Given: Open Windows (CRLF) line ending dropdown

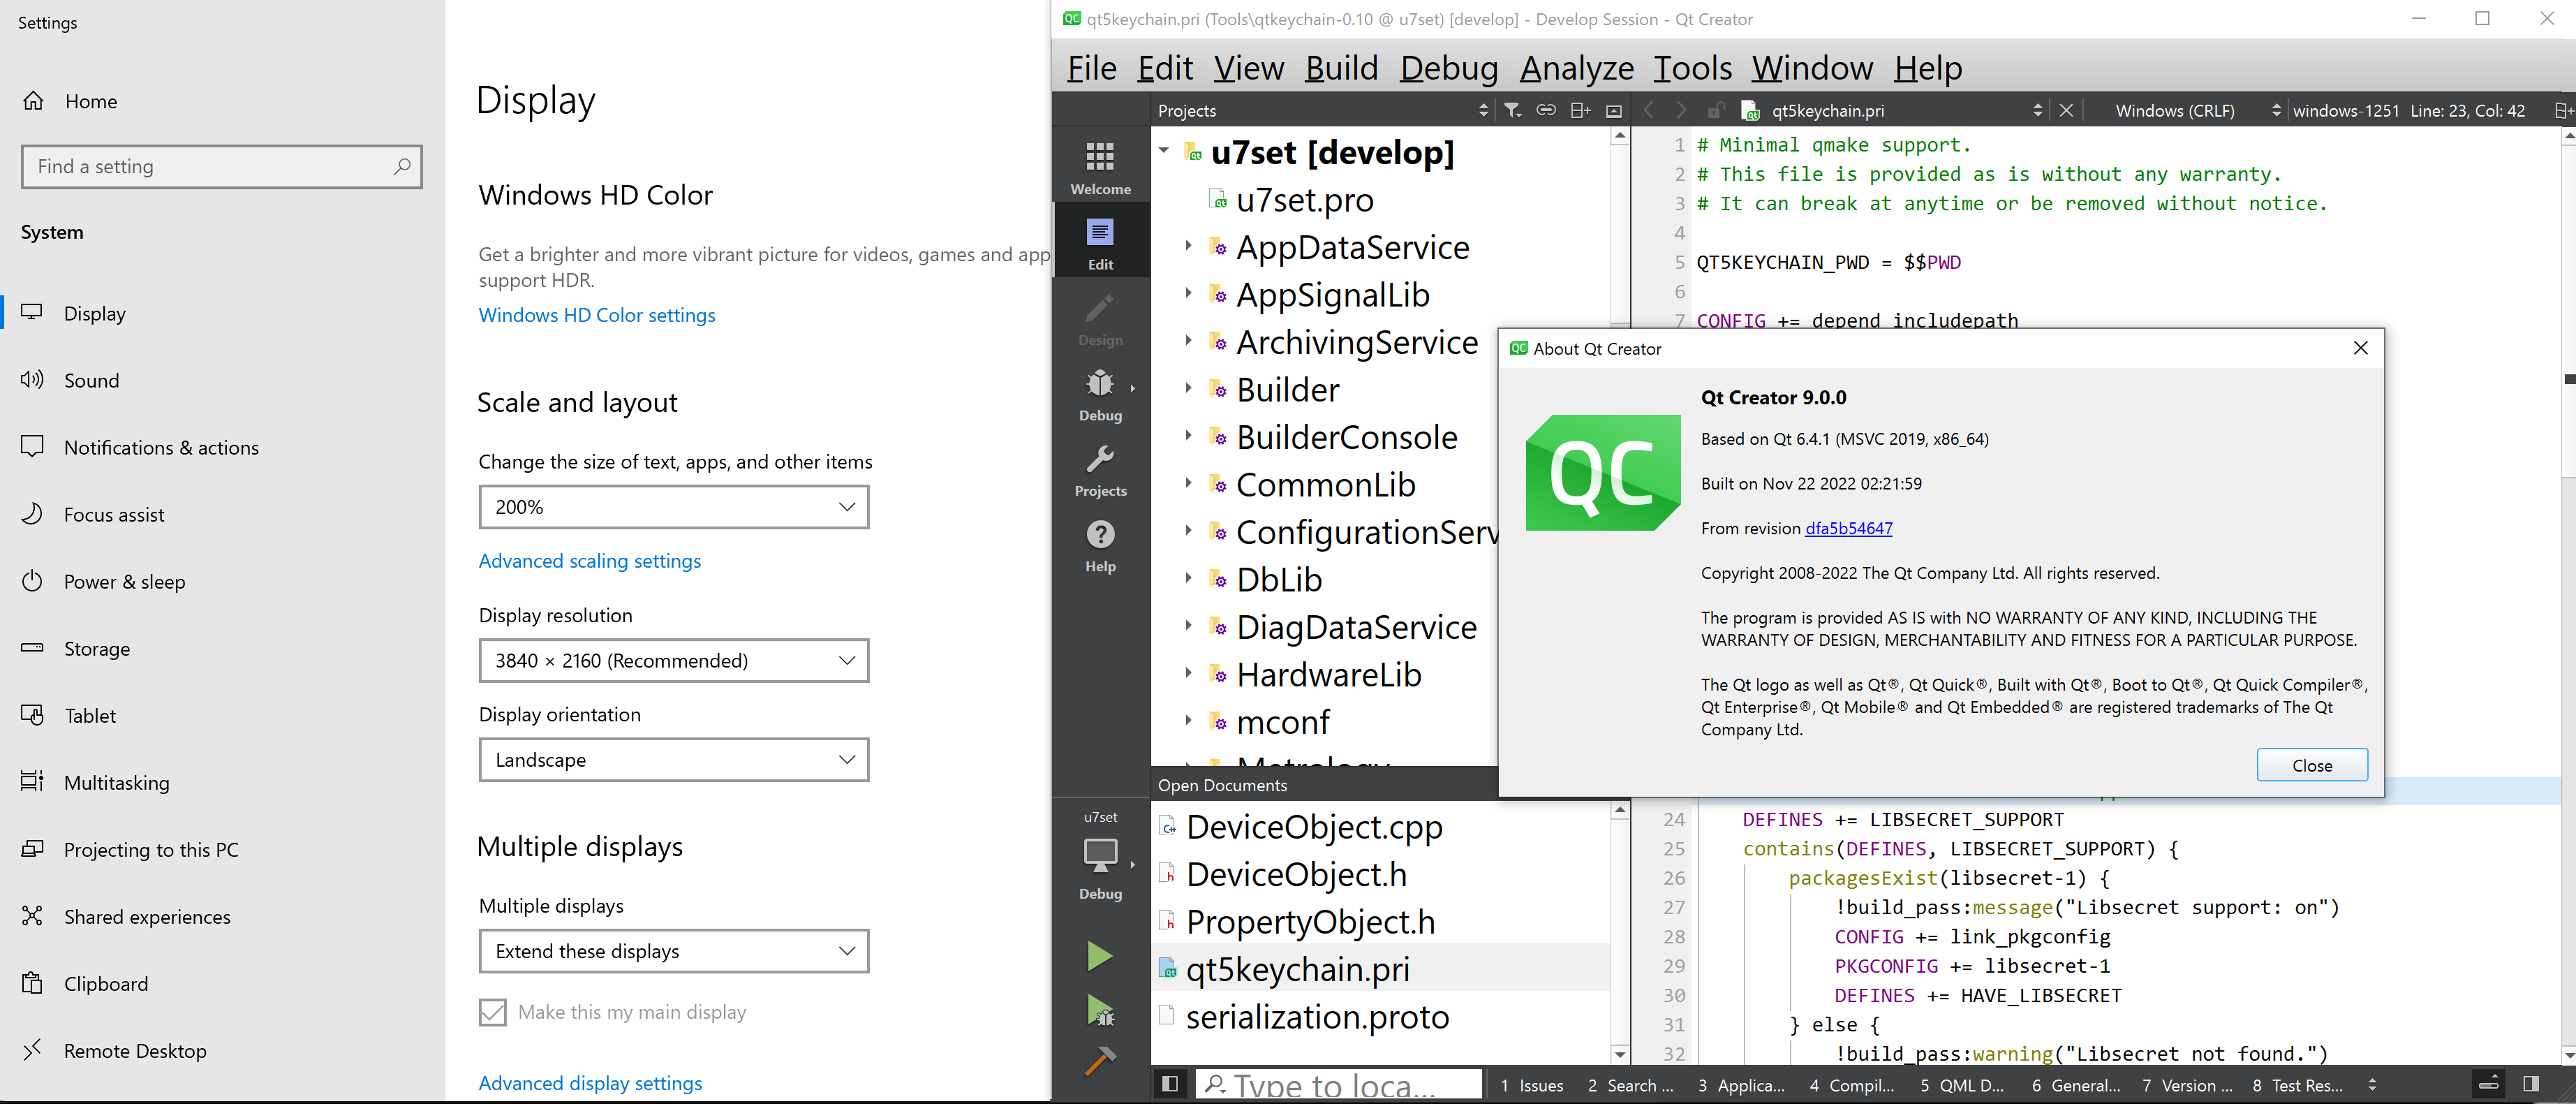Looking at the screenshot, I should click(2198, 110).
